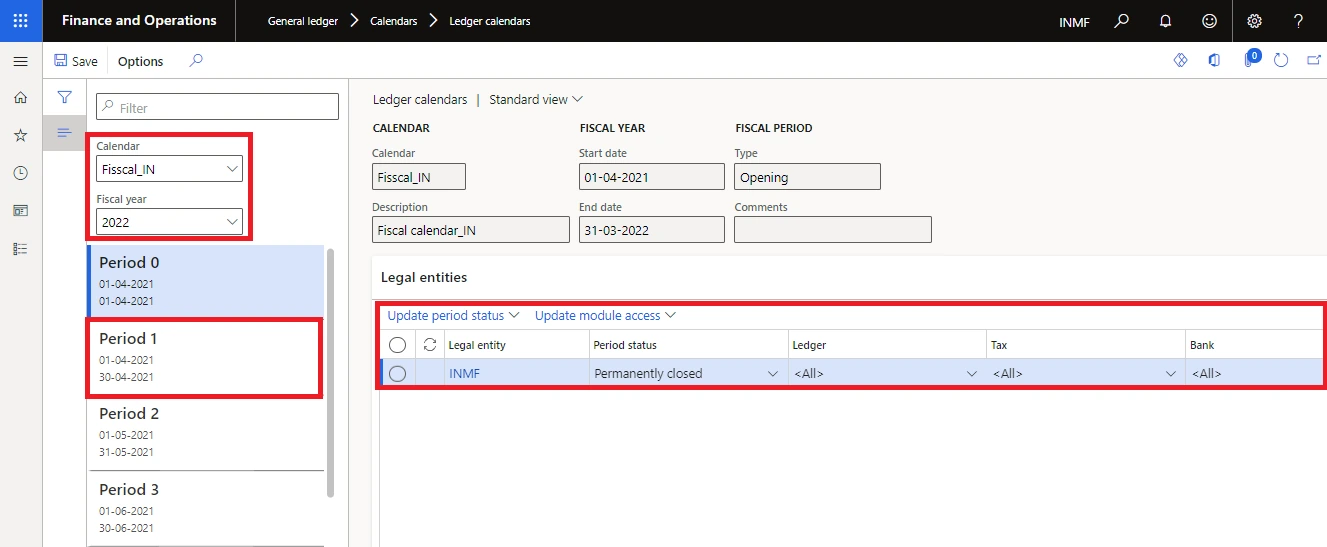Open in Microsoft Office icon
This screenshot has height=547, width=1327.
click(1214, 61)
